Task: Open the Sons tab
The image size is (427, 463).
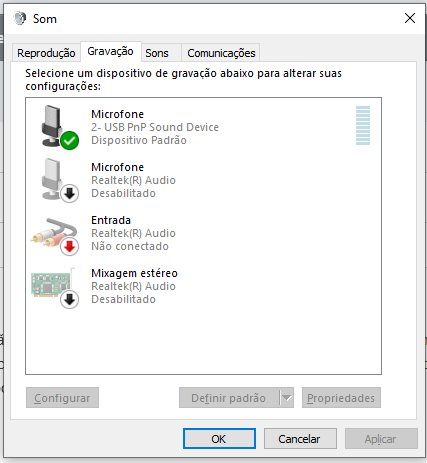Action: click(x=157, y=53)
